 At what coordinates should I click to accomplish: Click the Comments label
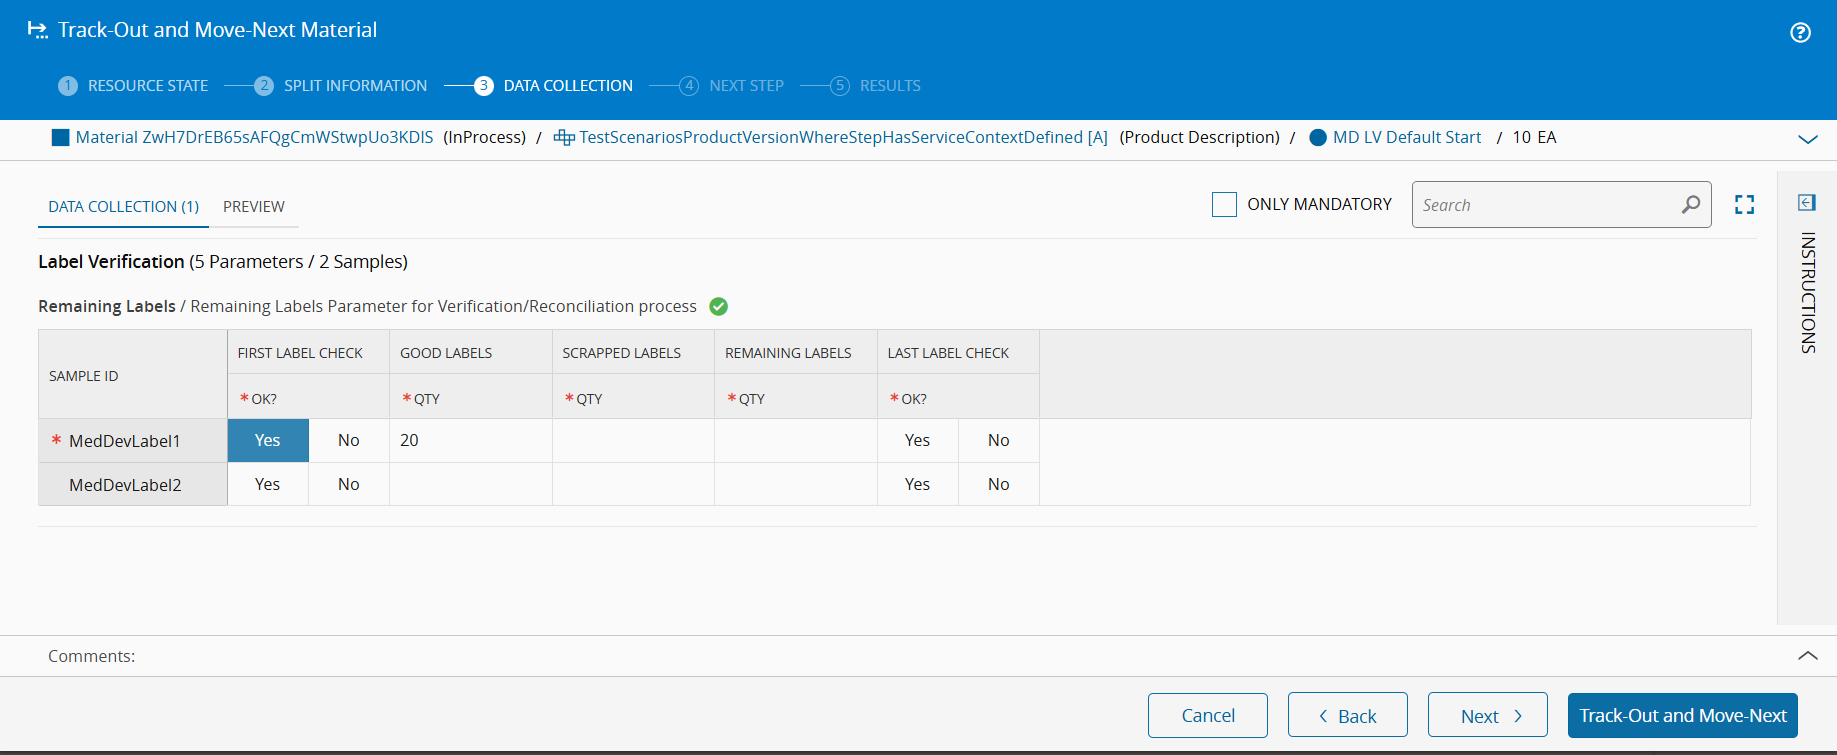[x=92, y=656]
